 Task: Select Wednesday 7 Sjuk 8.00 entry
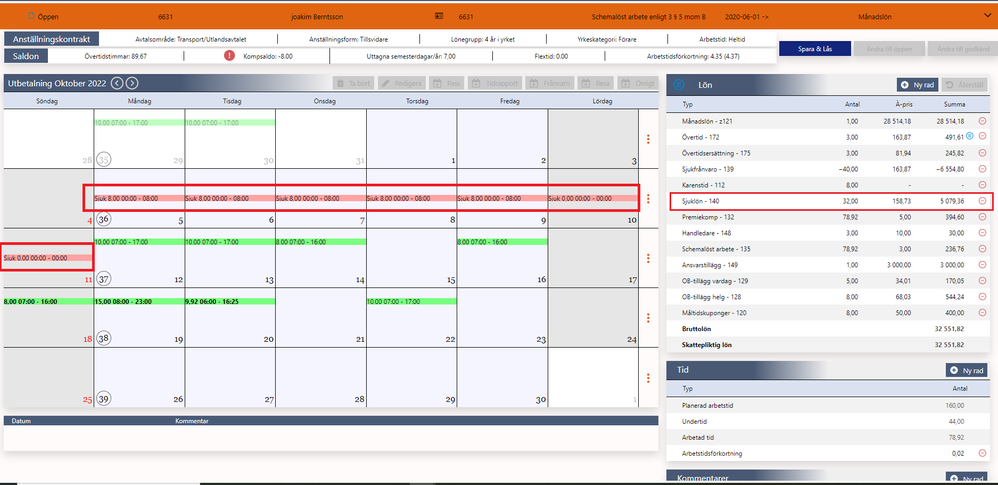pyautogui.click(x=321, y=199)
